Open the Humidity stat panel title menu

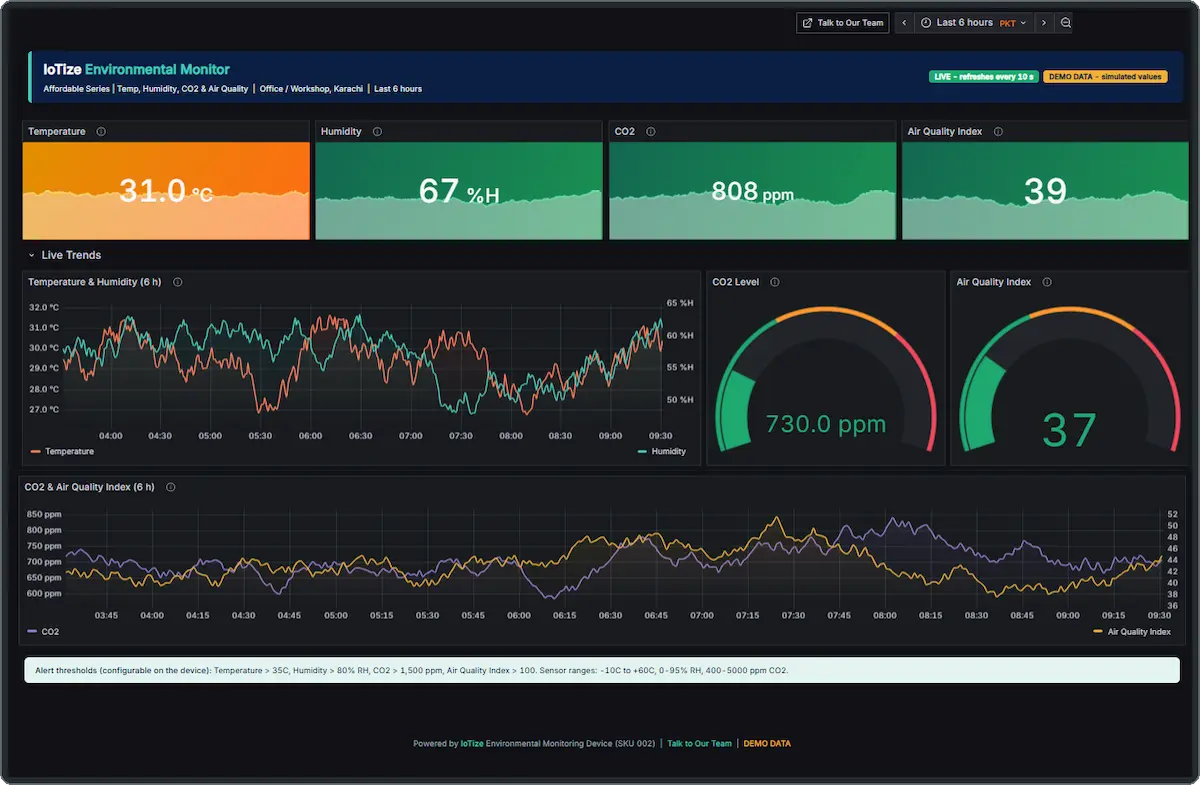click(x=341, y=132)
